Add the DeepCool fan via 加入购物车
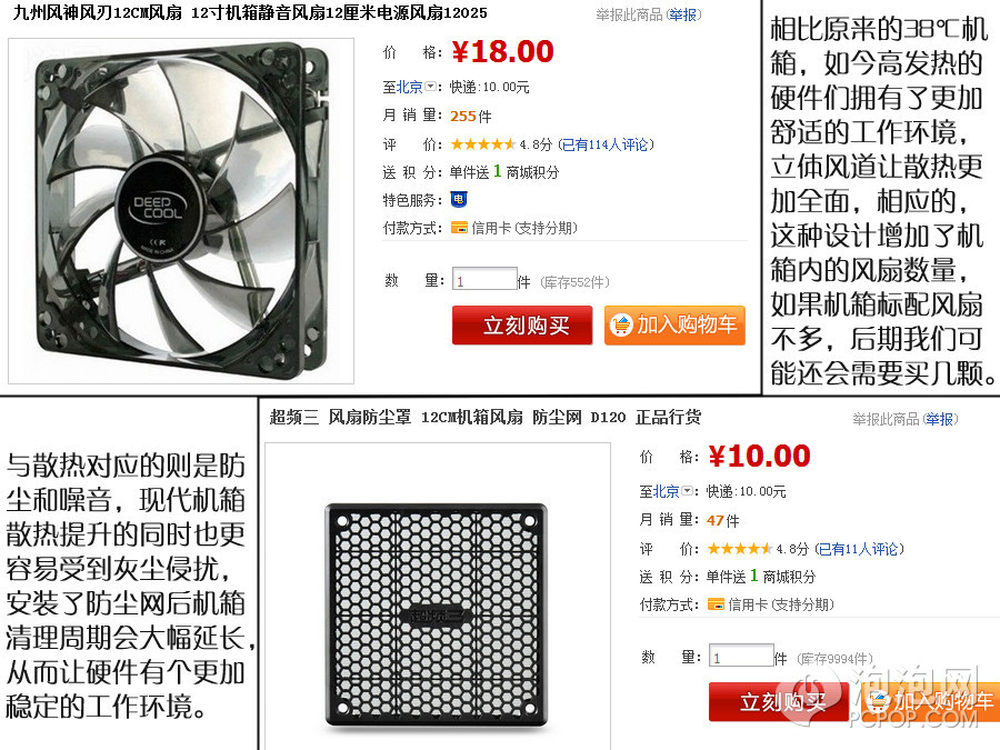 675,325
